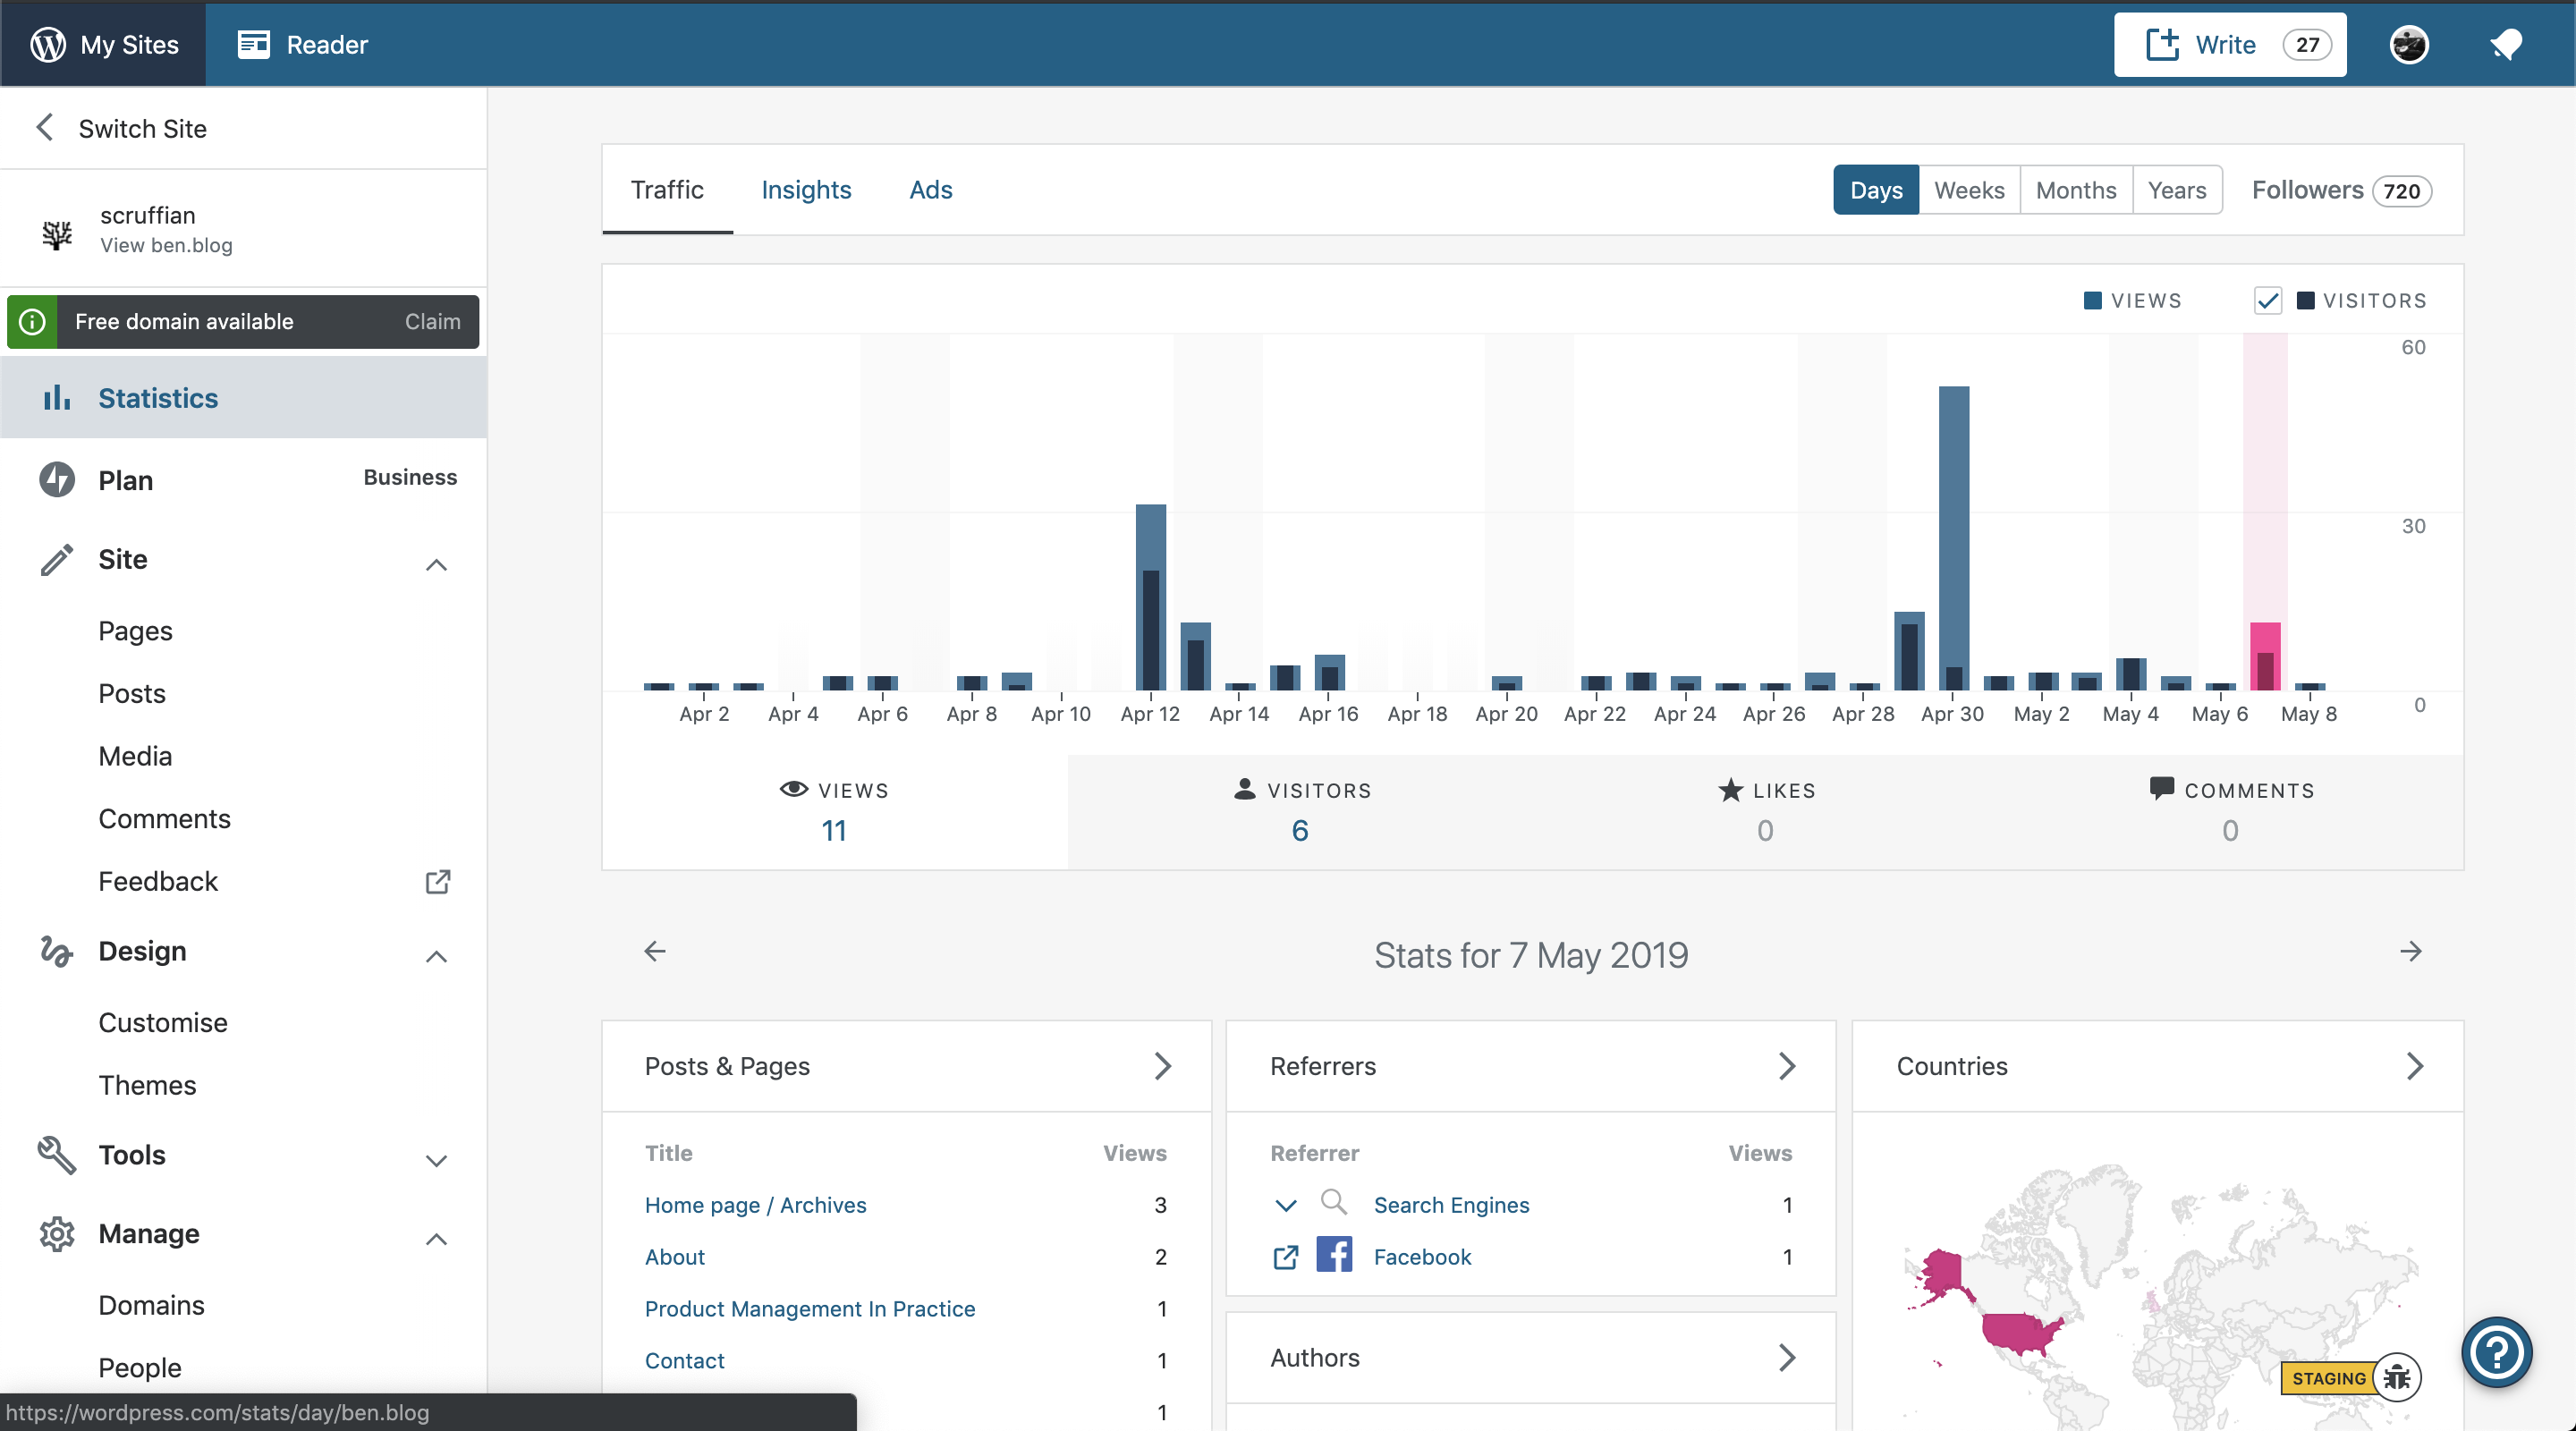Click the Site pencil icon
This screenshot has width=2576, height=1431.
pos(57,559)
